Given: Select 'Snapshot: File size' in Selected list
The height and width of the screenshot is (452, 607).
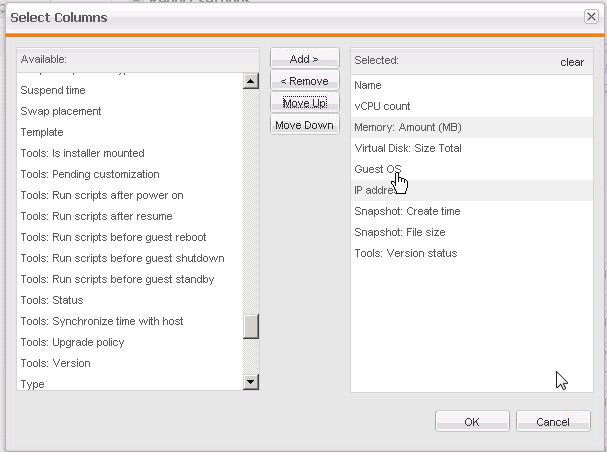Looking at the screenshot, I should point(400,232).
